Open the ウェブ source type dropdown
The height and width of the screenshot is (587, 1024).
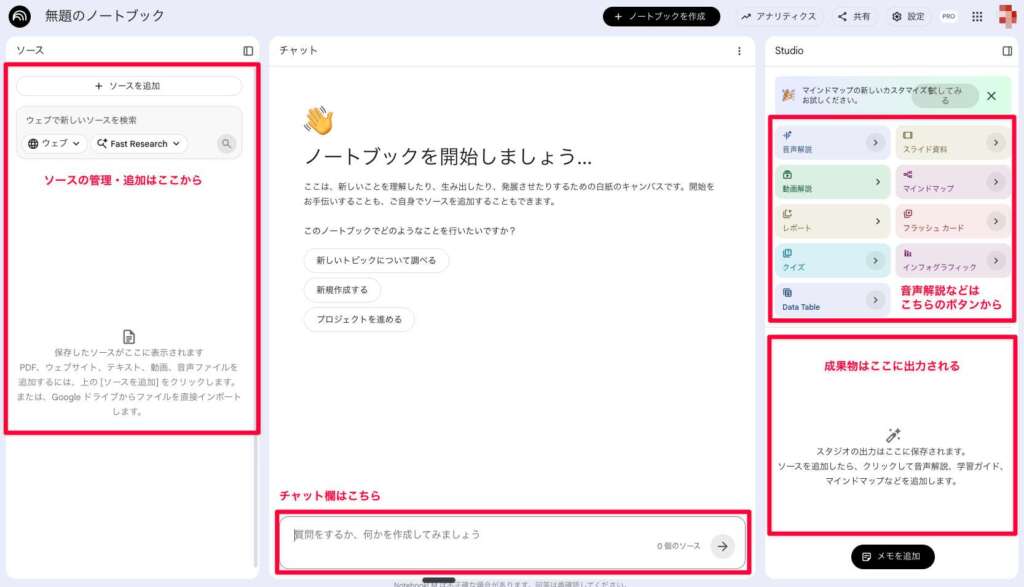[54, 144]
